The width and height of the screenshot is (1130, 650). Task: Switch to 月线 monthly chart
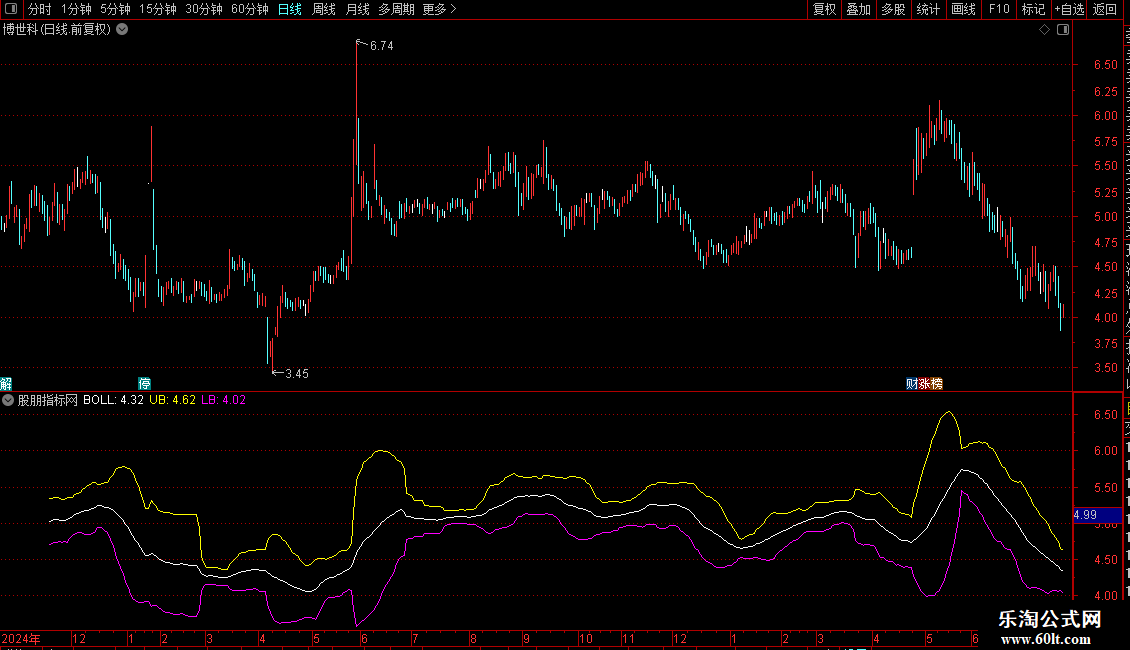[357, 9]
